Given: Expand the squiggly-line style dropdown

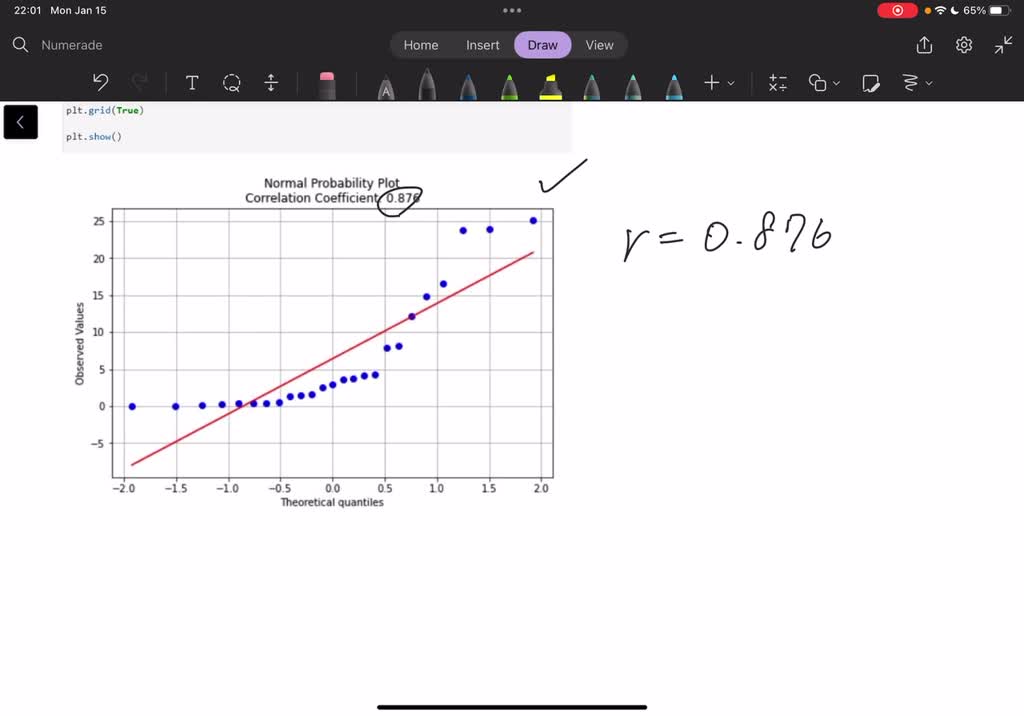Looking at the screenshot, I should pyautogui.click(x=917, y=83).
